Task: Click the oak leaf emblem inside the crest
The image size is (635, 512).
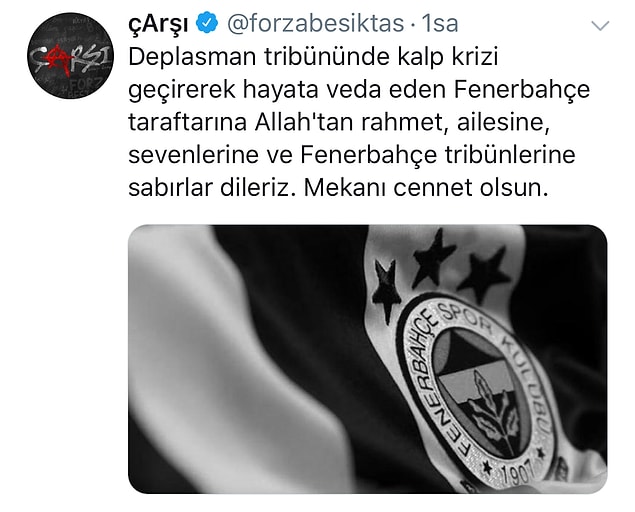Action: 492,412
